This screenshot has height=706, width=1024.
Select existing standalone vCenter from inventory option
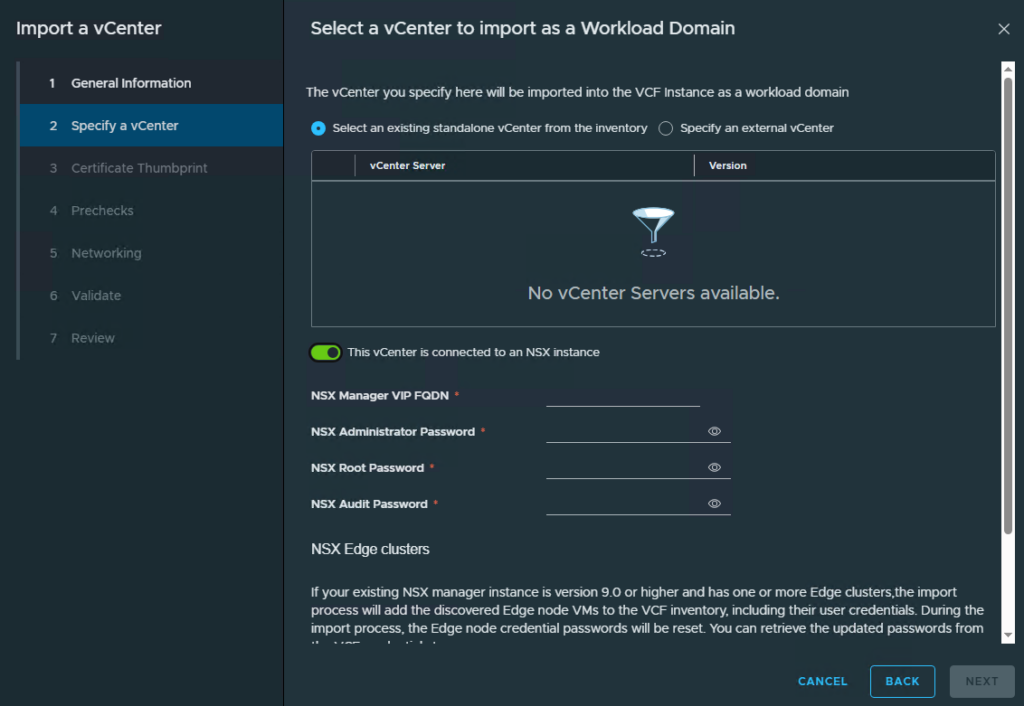point(319,128)
